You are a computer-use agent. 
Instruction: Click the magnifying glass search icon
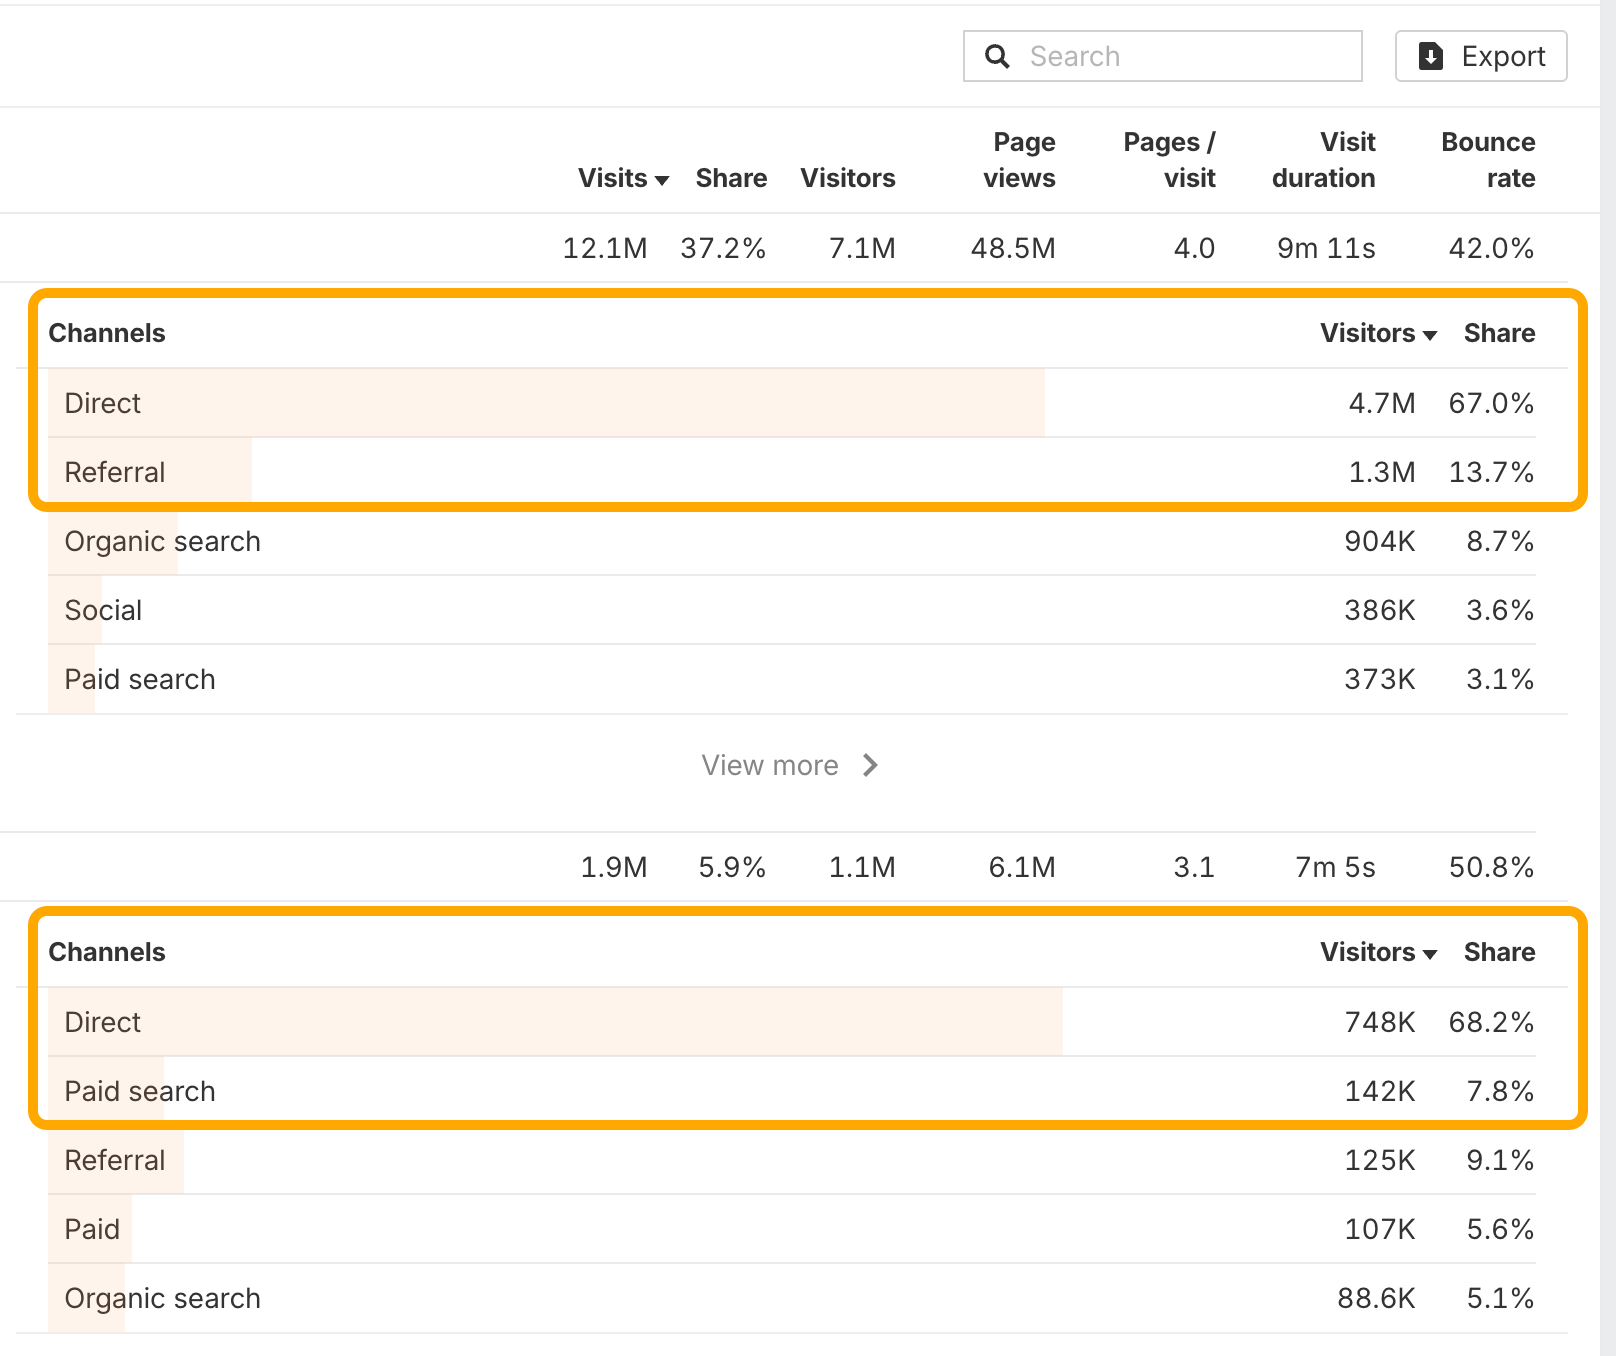point(997,56)
